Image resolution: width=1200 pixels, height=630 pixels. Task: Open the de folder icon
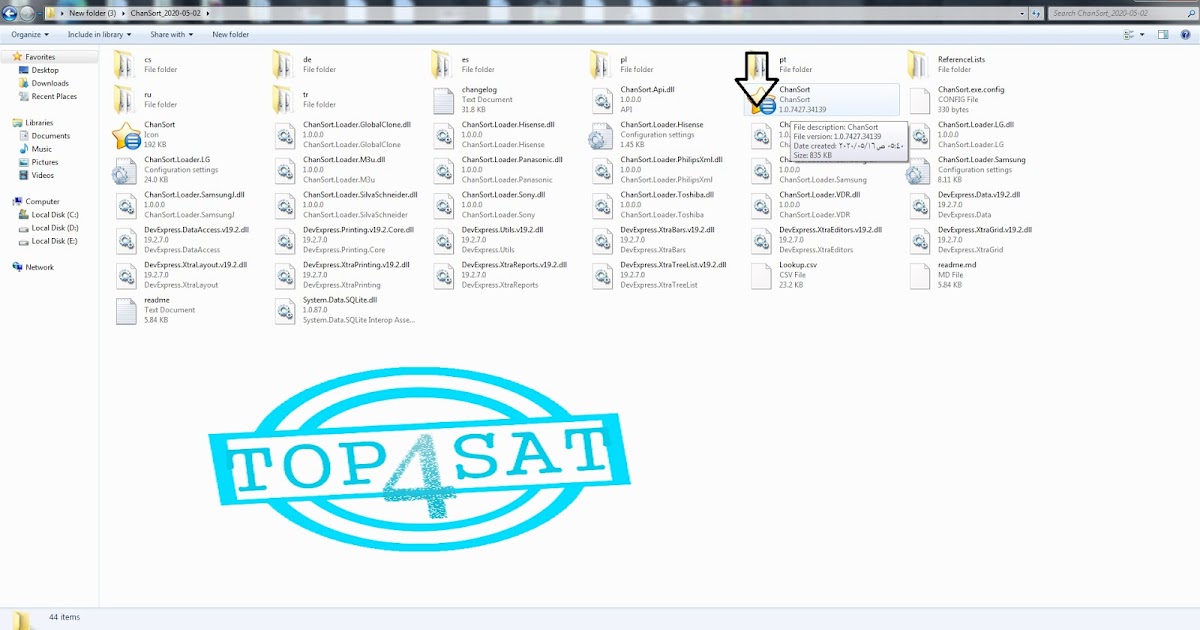tap(283, 65)
